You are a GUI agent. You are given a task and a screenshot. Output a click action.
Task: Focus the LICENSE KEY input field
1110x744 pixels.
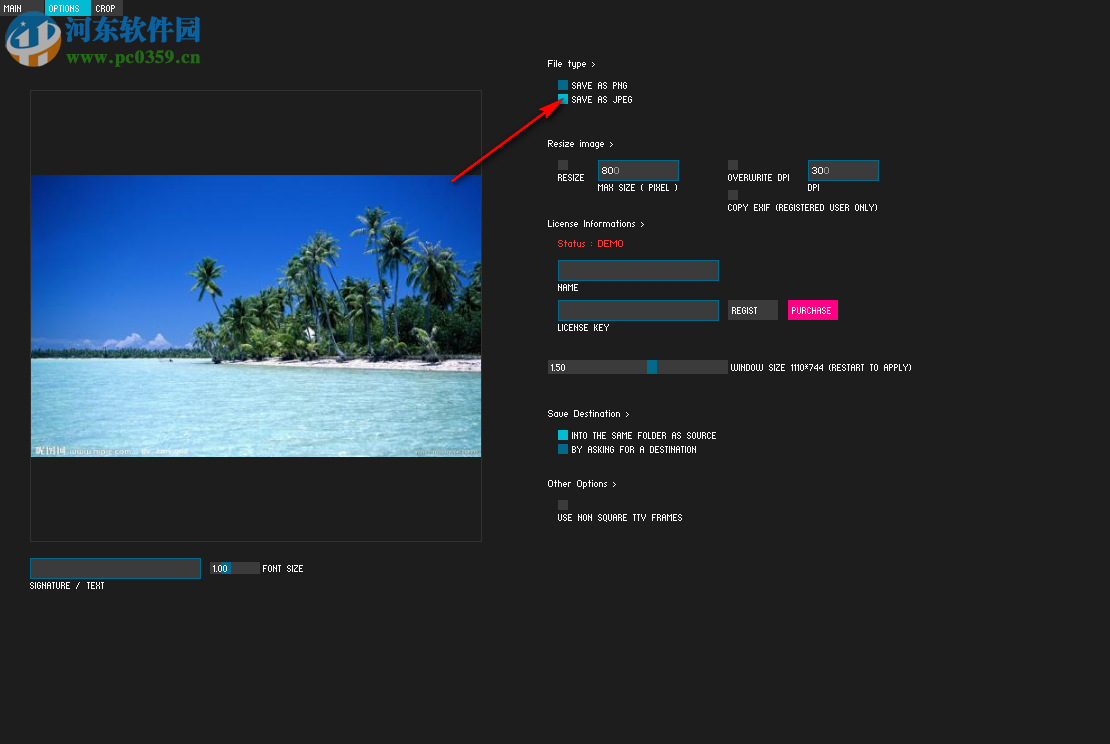click(638, 310)
